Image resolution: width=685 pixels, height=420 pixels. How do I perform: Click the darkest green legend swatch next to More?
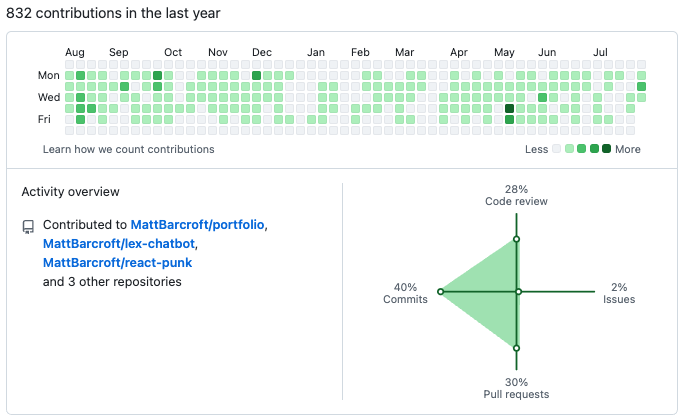pyautogui.click(x=606, y=149)
